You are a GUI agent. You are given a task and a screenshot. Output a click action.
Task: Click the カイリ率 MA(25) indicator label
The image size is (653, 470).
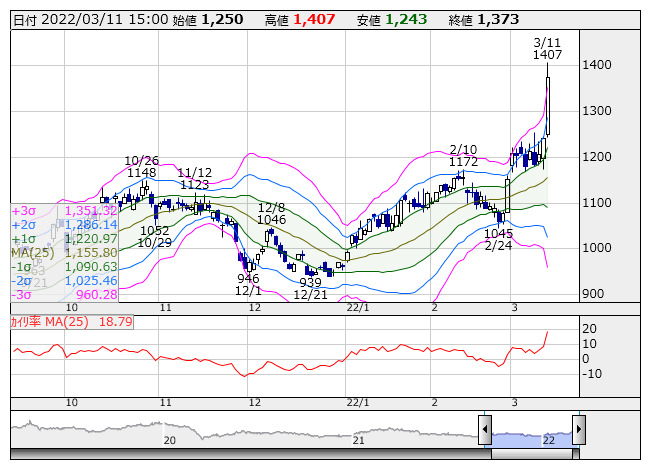[50, 322]
